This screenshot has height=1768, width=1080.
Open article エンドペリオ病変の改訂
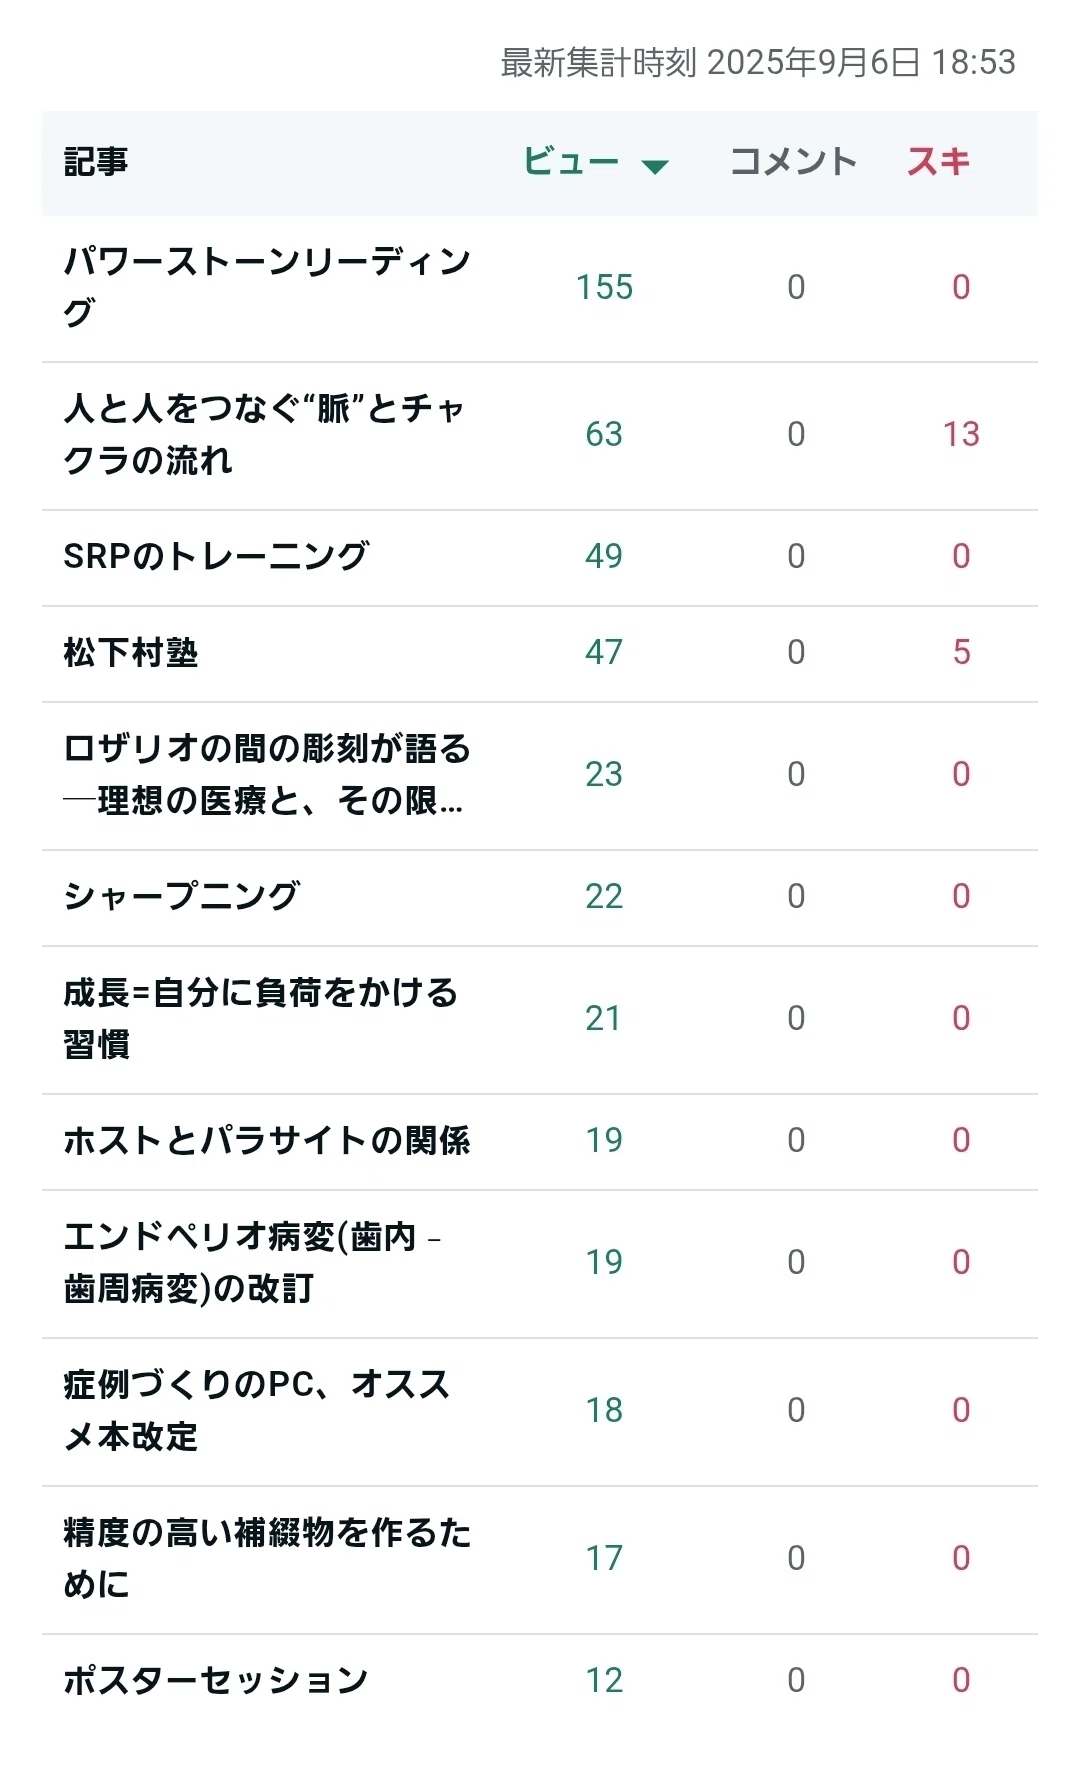(252, 1262)
